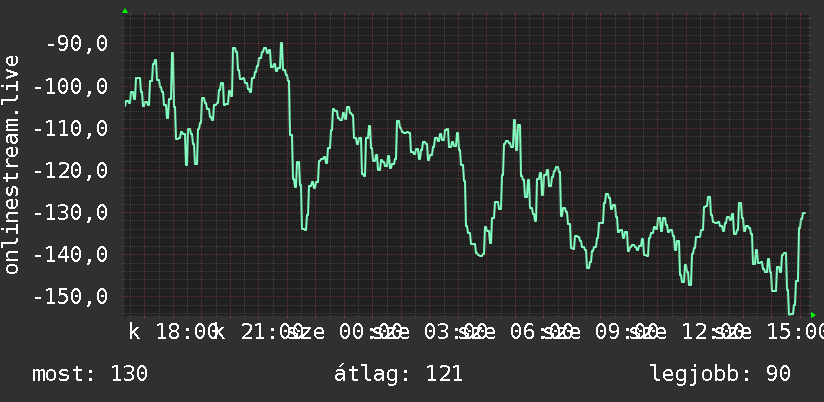Click the 'sze 00:00' time axis label
824x402 pixels.
click(345, 332)
